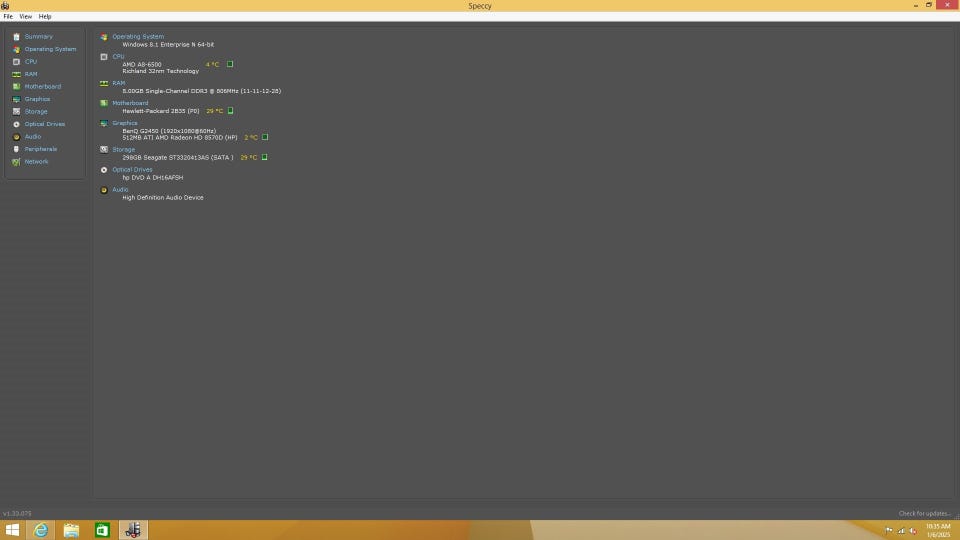Click the Single-Channel DDR3 RAM details text
The width and height of the screenshot is (960, 540).
[201, 91]
